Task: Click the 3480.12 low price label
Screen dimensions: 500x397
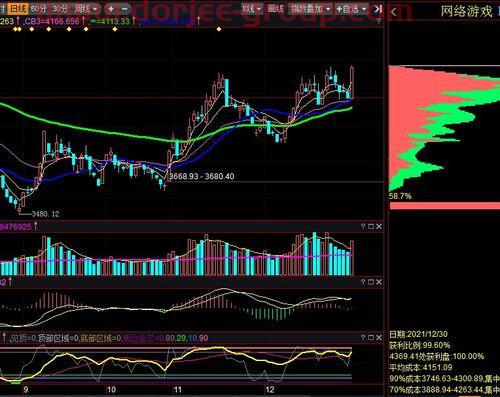Action: [45, 214]
